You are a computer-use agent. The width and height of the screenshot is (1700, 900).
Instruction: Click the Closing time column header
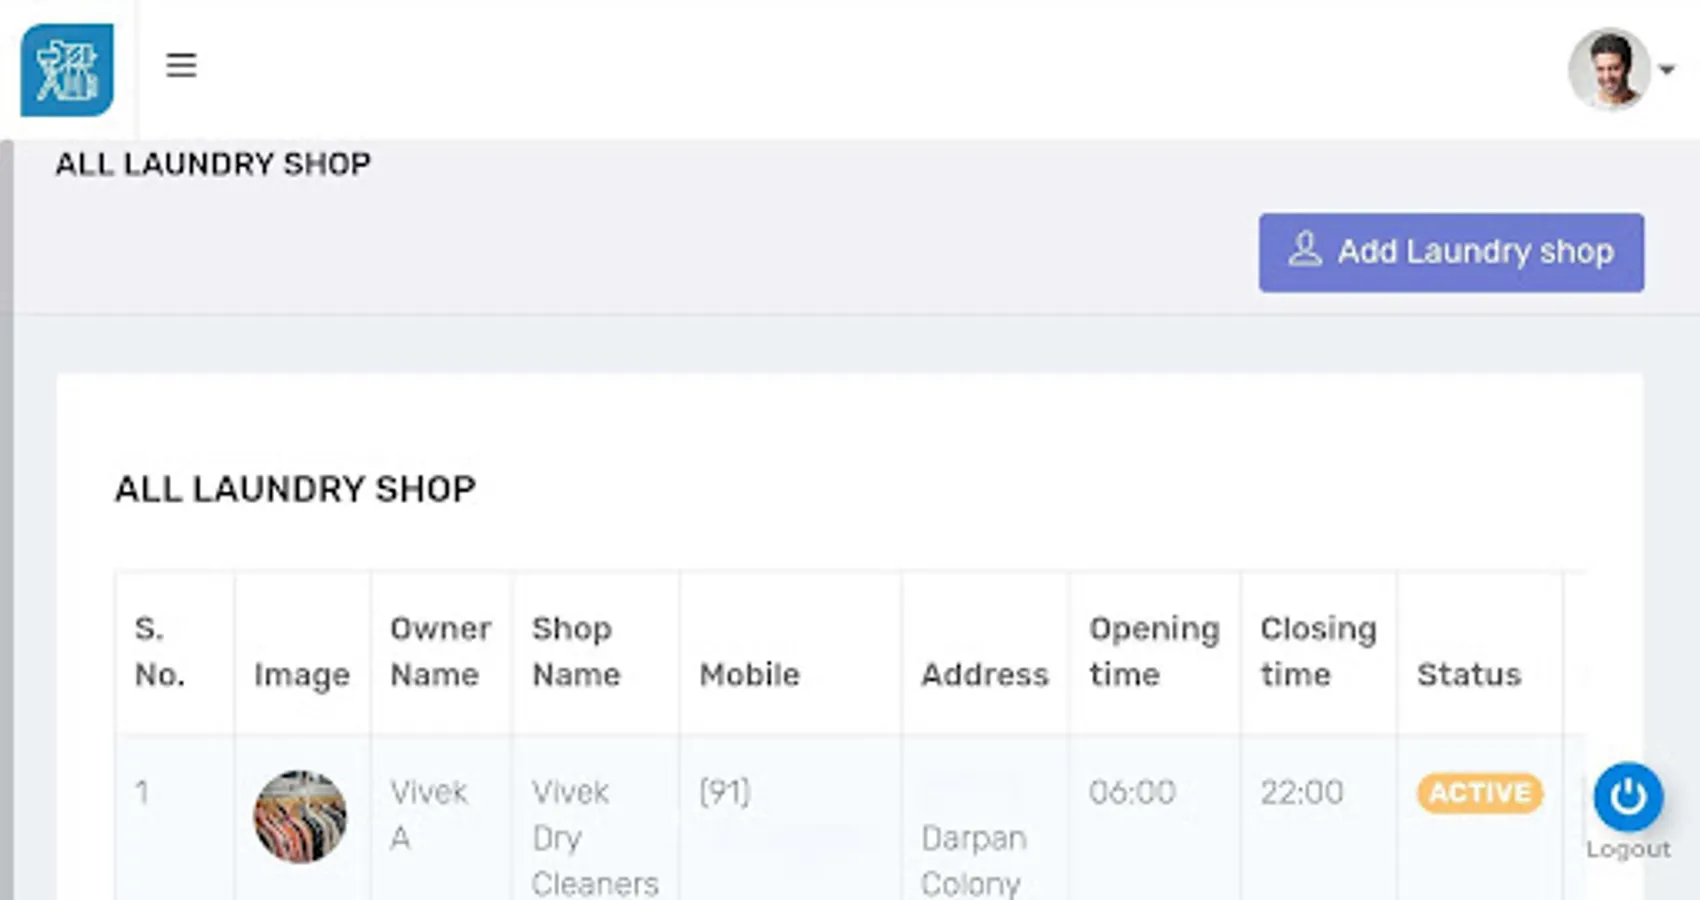[1318, 652]
